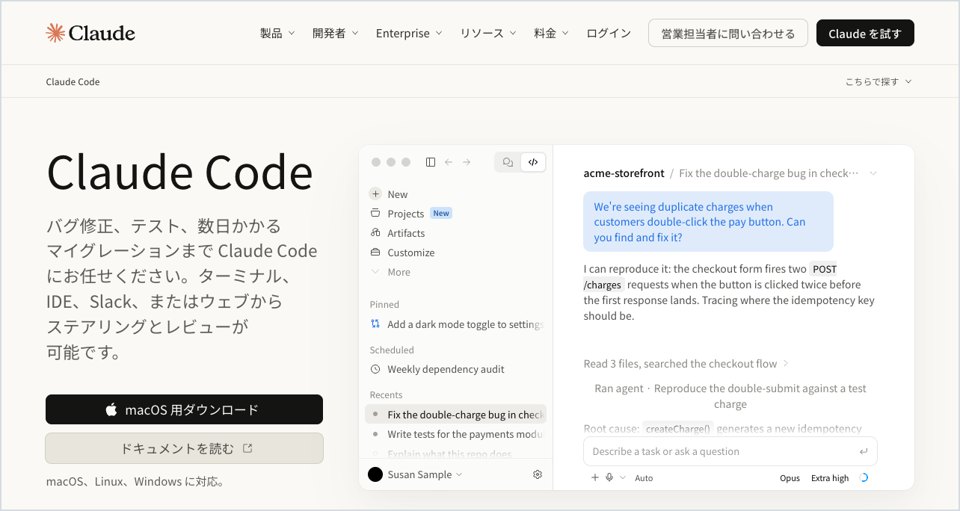Click ドキュメントを読む button
The image size is (960, 511).
coord(184,449)
